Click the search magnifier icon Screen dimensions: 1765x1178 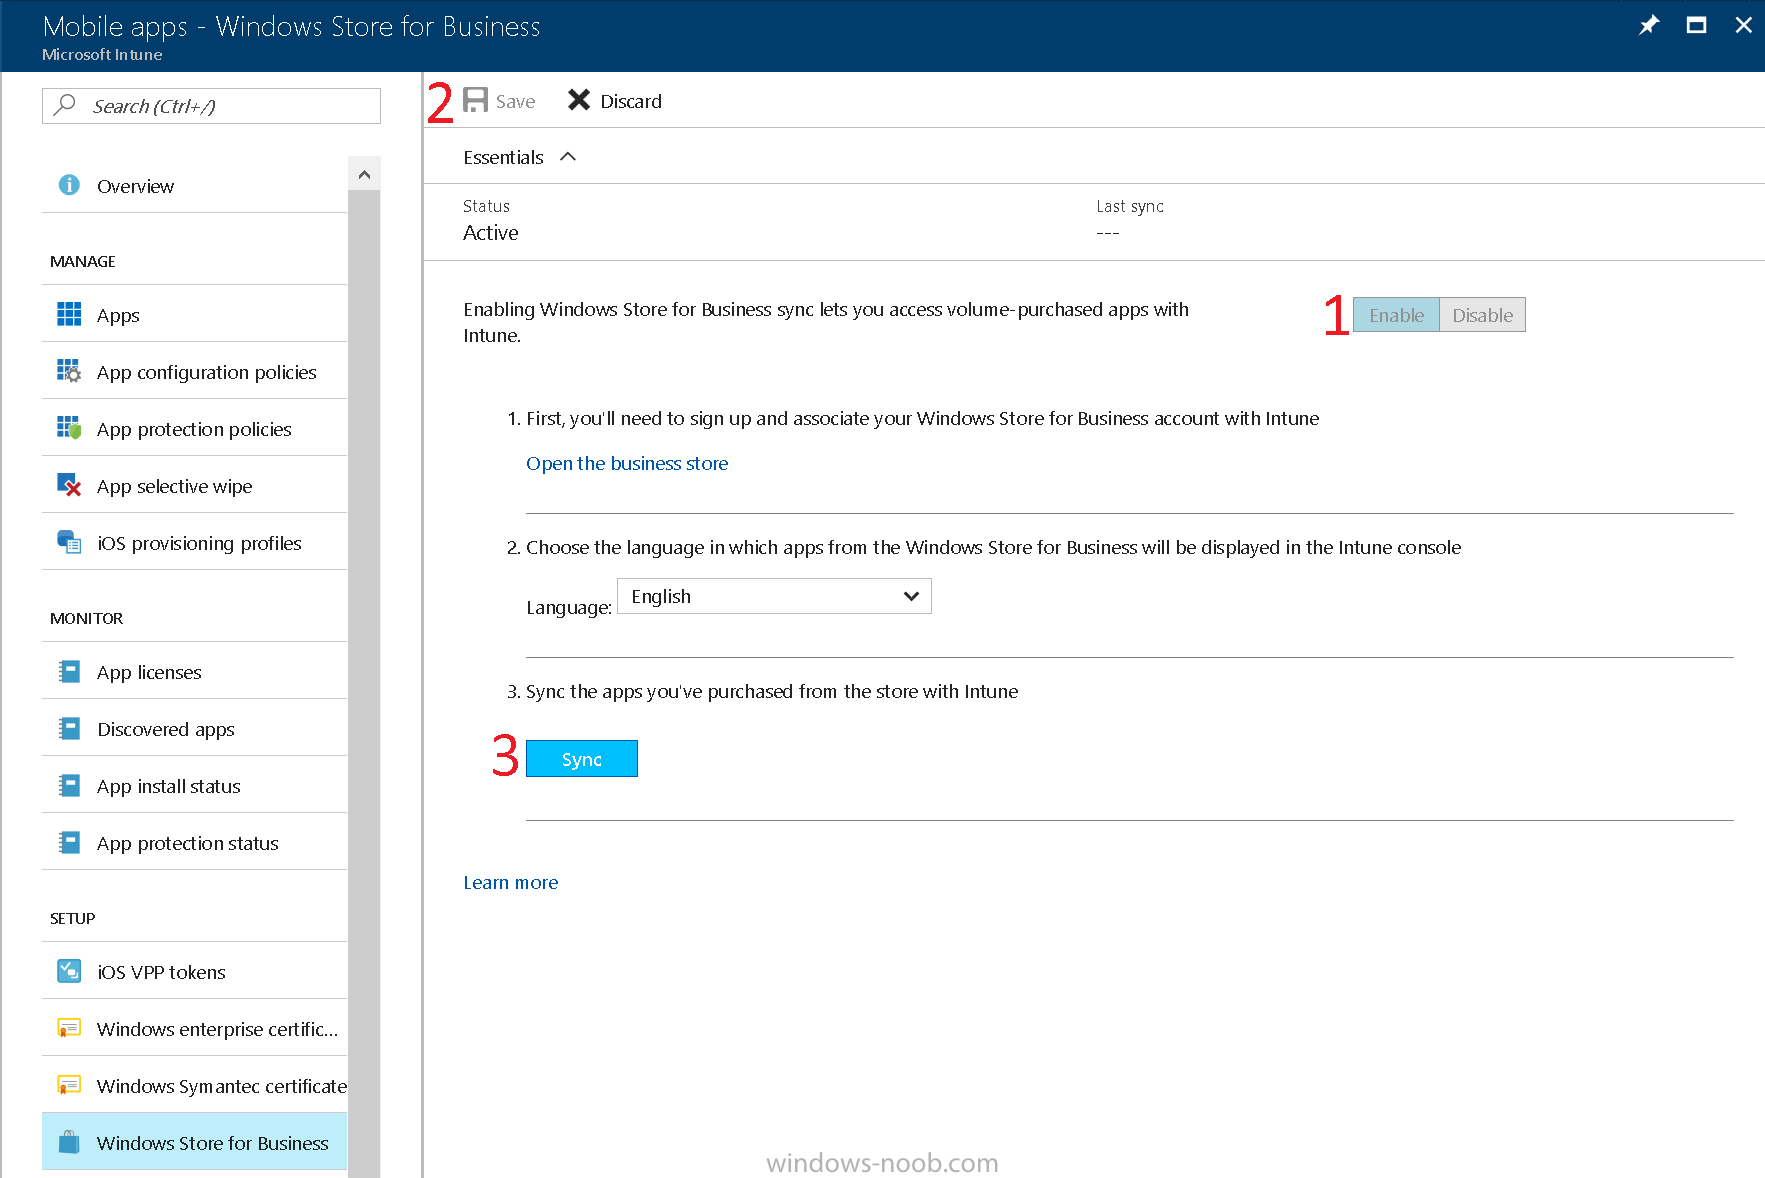point(65,104)
